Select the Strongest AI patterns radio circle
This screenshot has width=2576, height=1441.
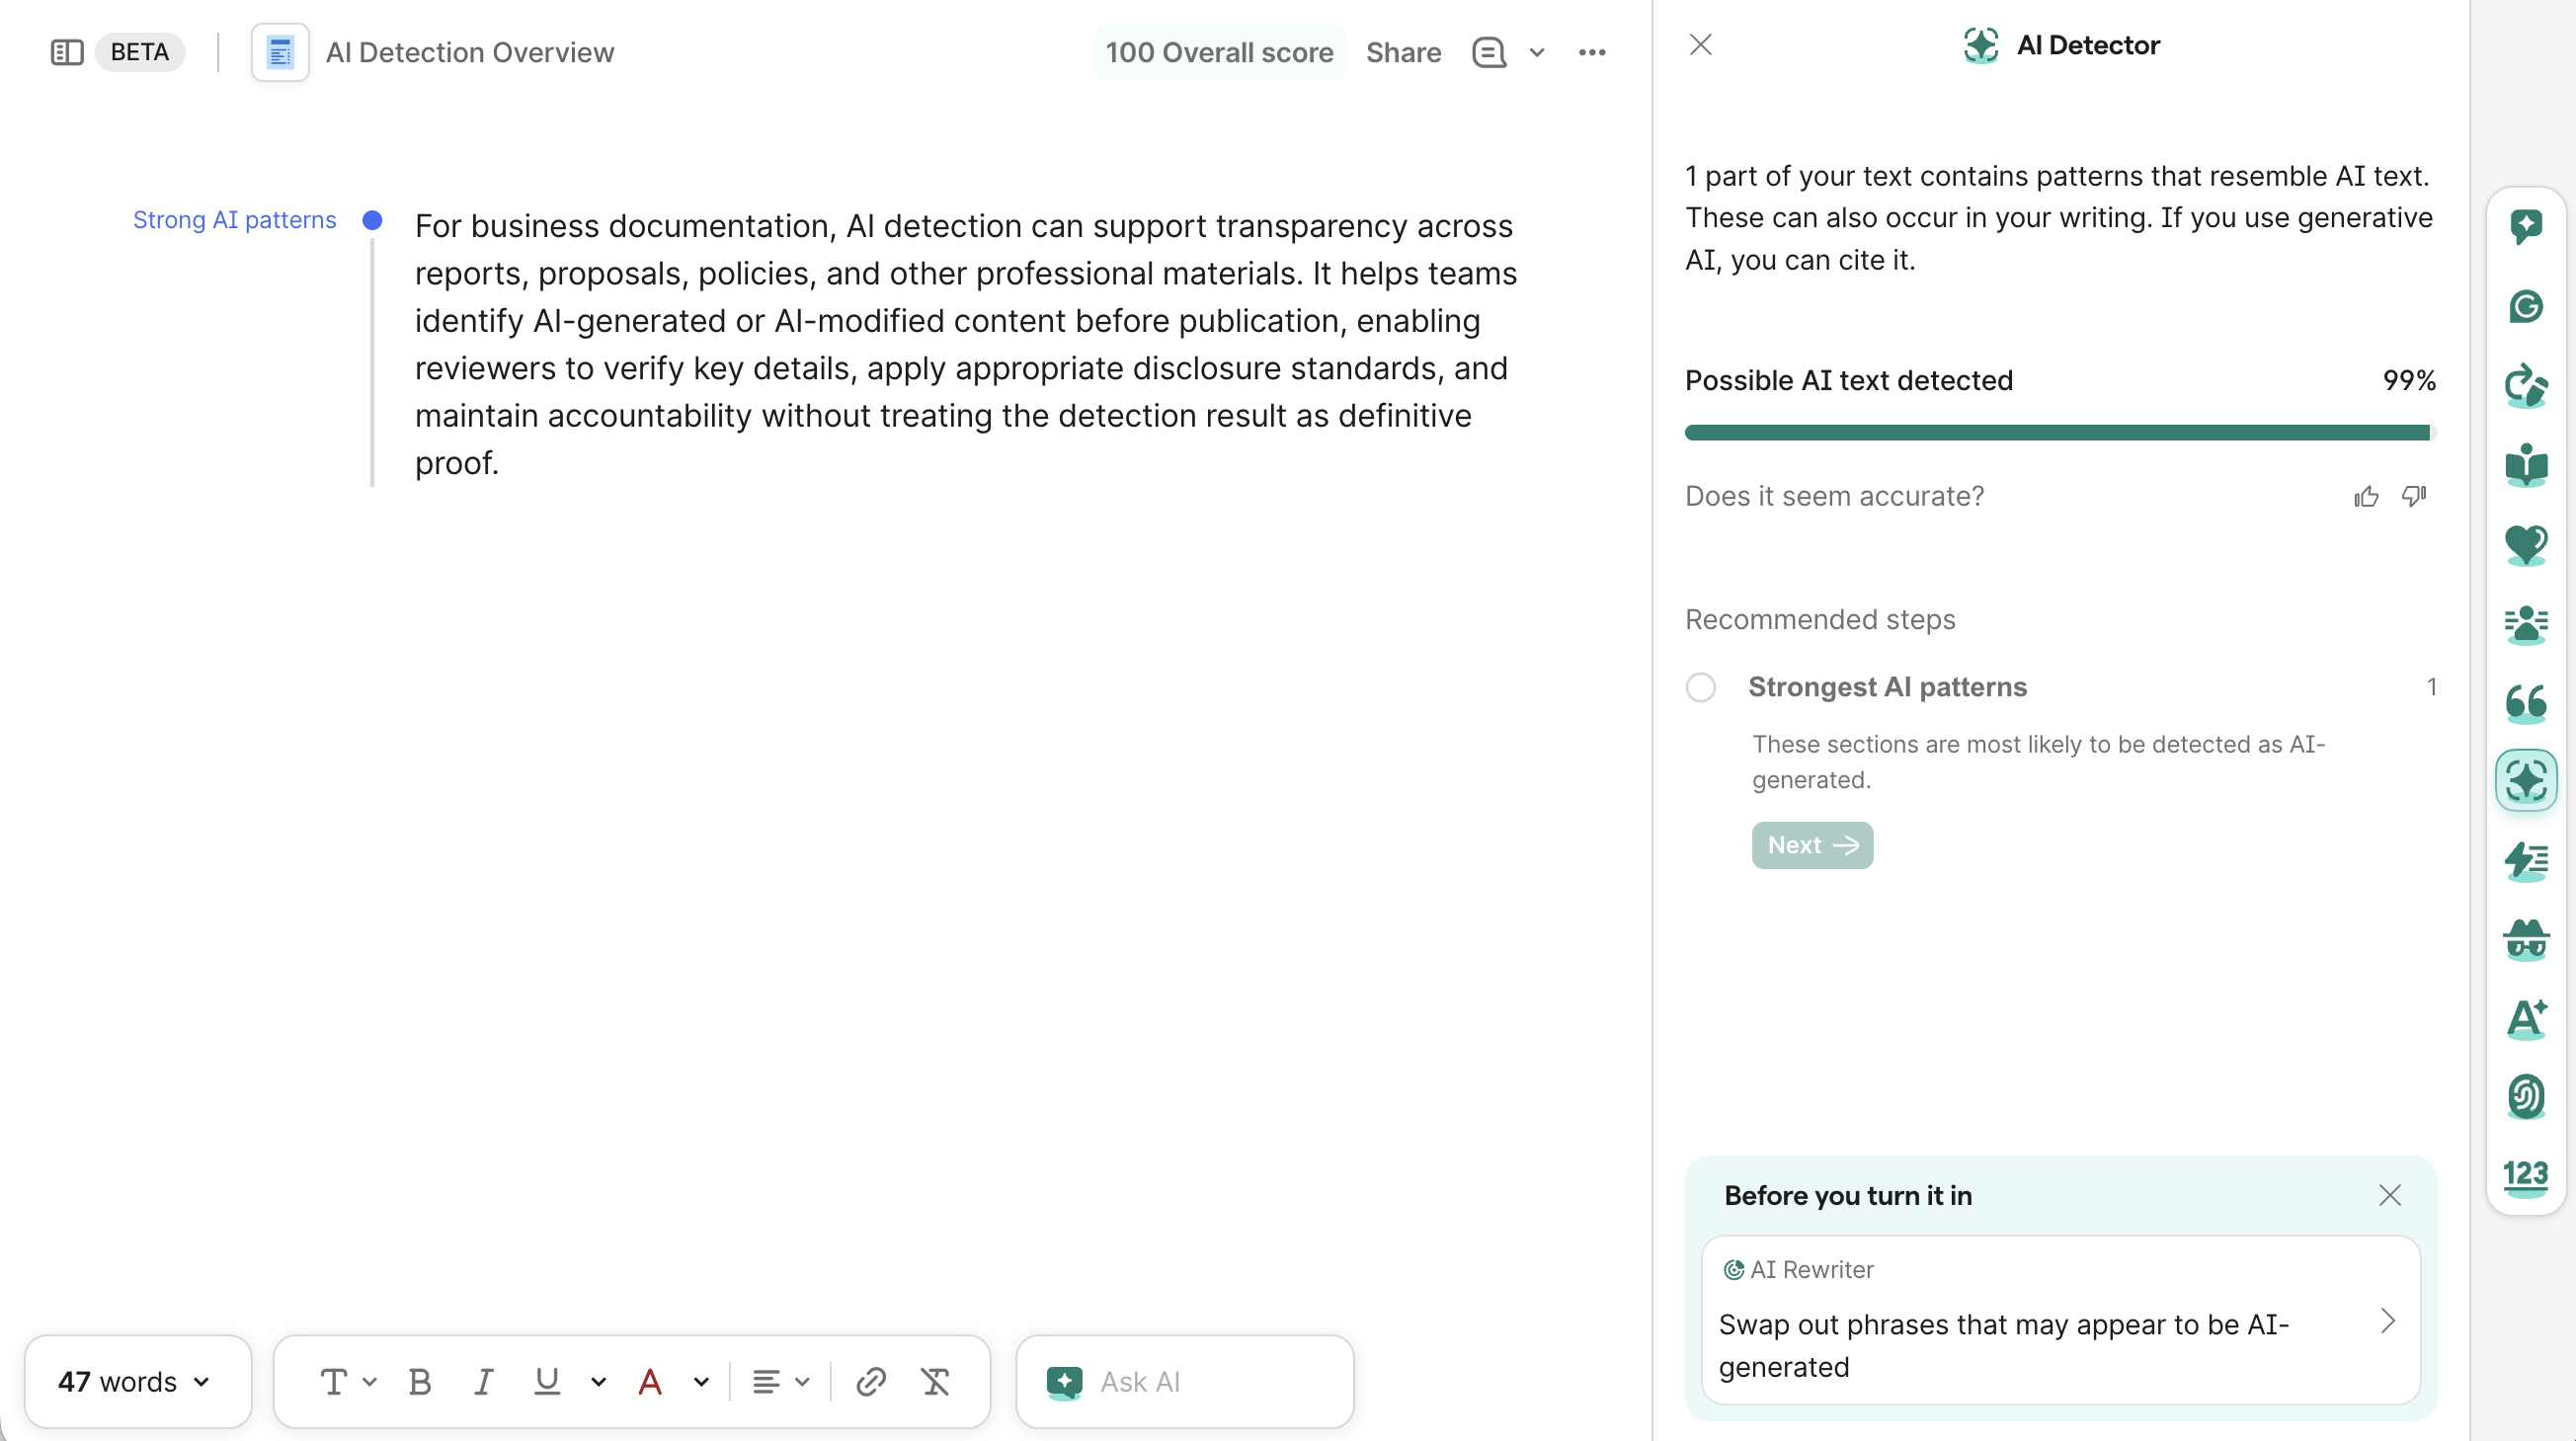click(x=1701, y=687)
